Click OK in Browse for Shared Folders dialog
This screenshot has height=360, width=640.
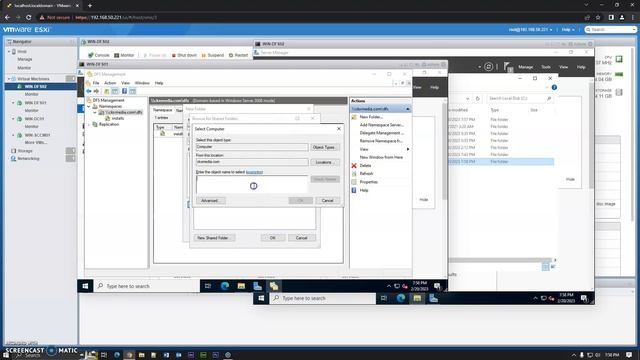tap(273, 238)
